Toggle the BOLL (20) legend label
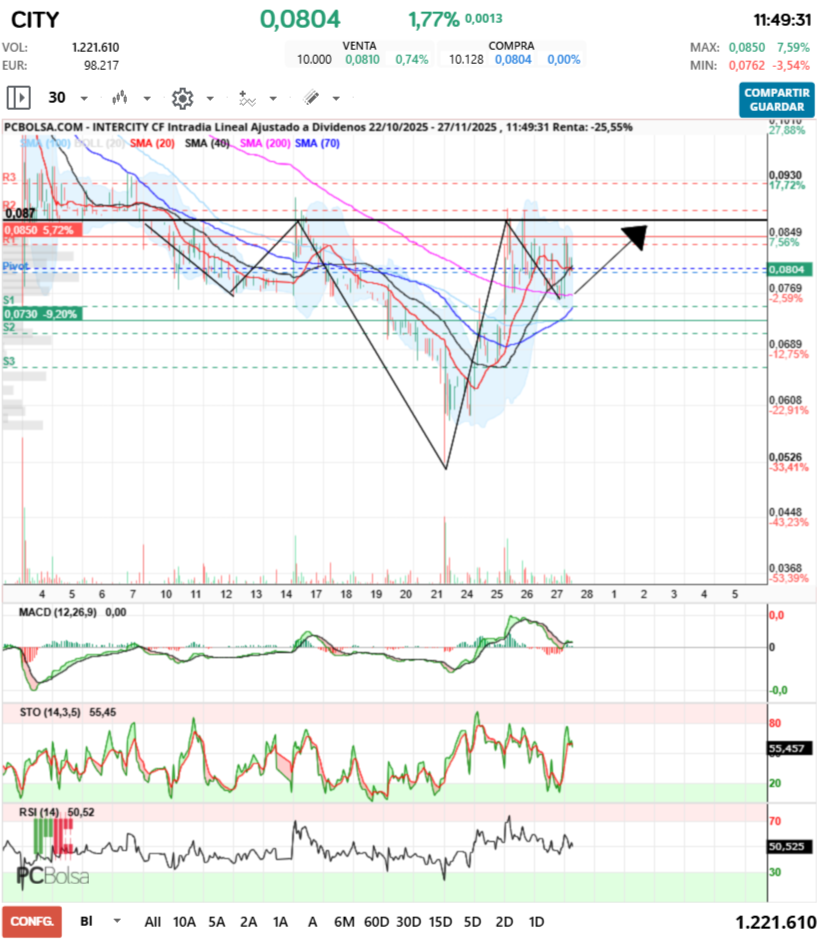Screen dimensions: 830x943 (x=100, y=143)
